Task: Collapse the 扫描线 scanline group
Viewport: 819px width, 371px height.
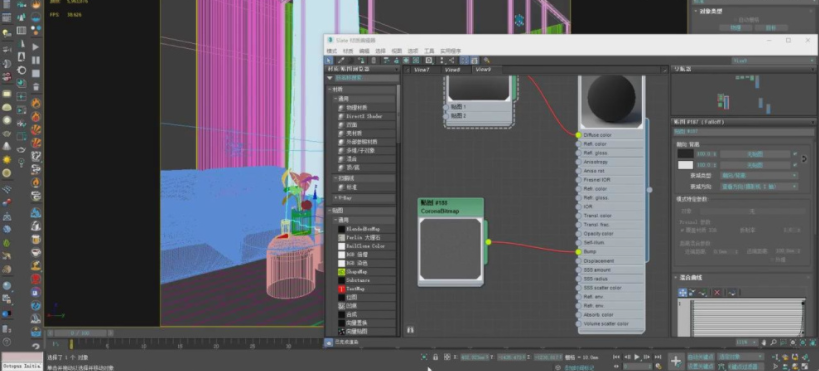Action: [336, 178]
